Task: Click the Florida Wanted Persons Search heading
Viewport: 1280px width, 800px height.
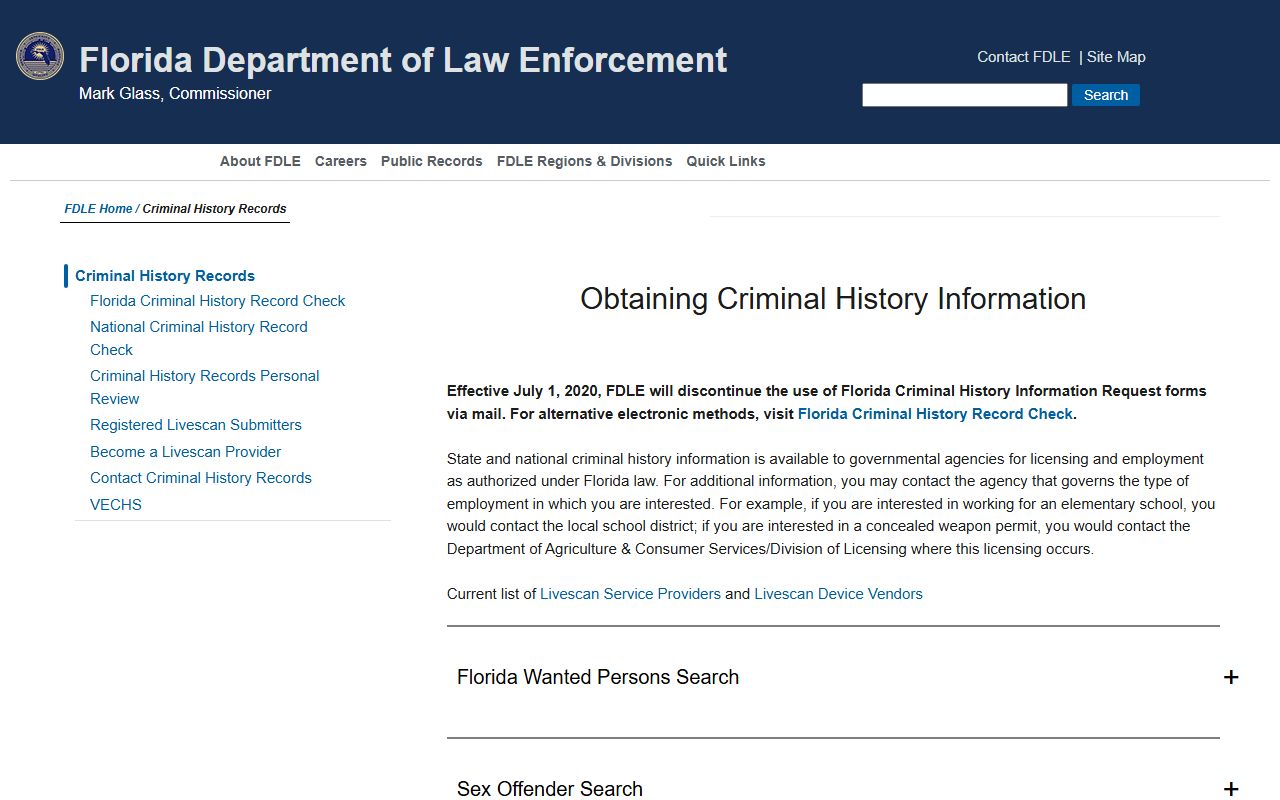Action: coord(598,677)
